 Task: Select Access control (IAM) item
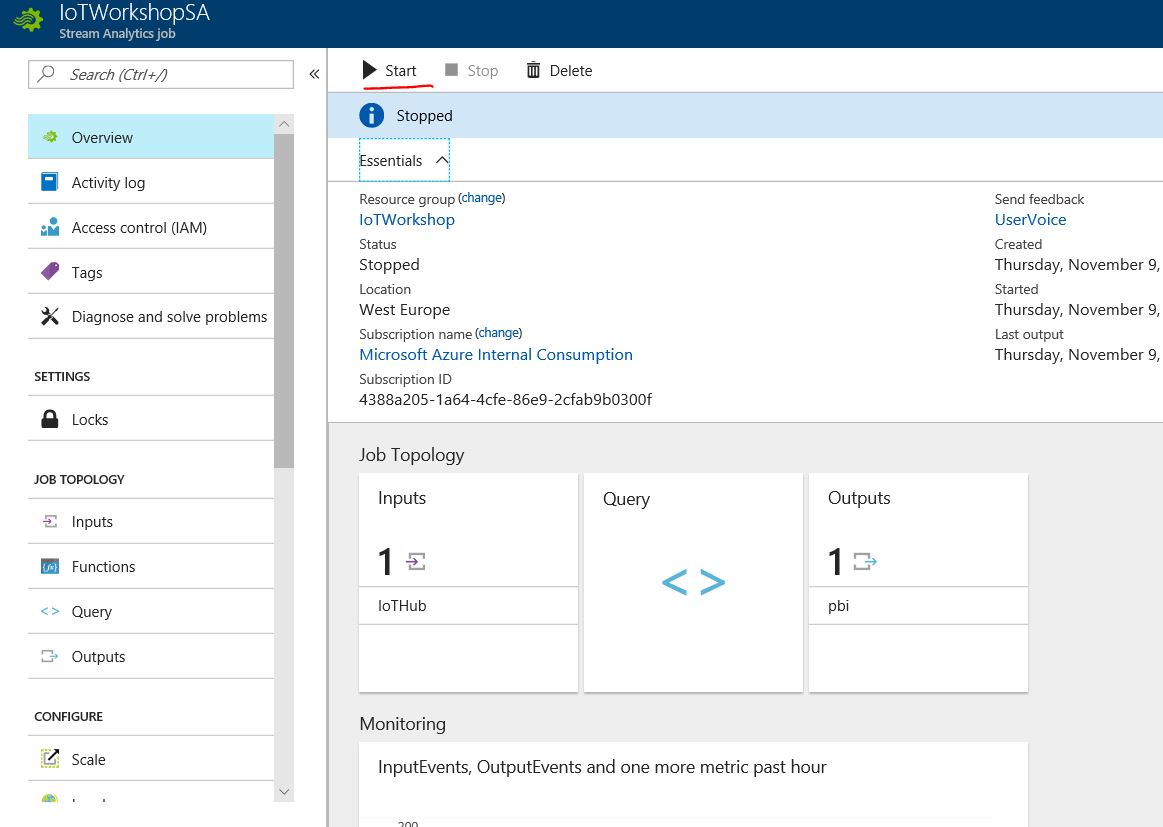coord(151,228)
